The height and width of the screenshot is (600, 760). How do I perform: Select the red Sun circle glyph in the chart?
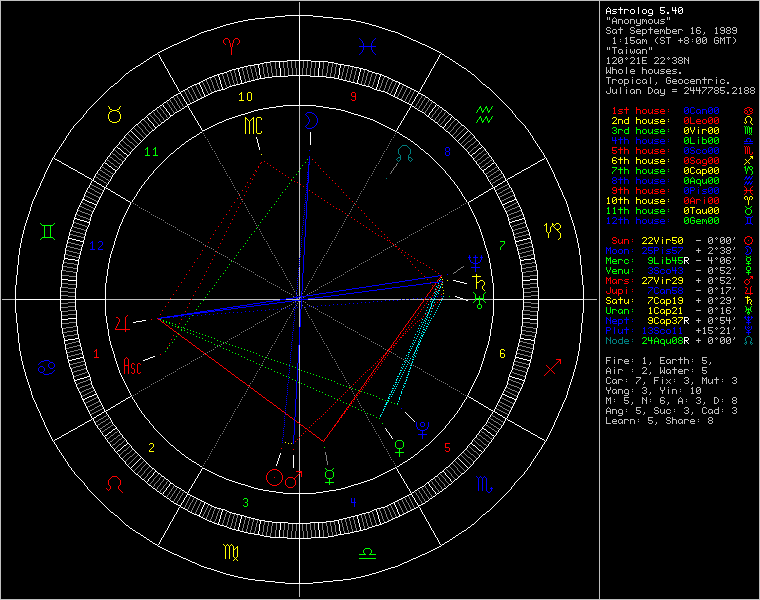point(274,477)
